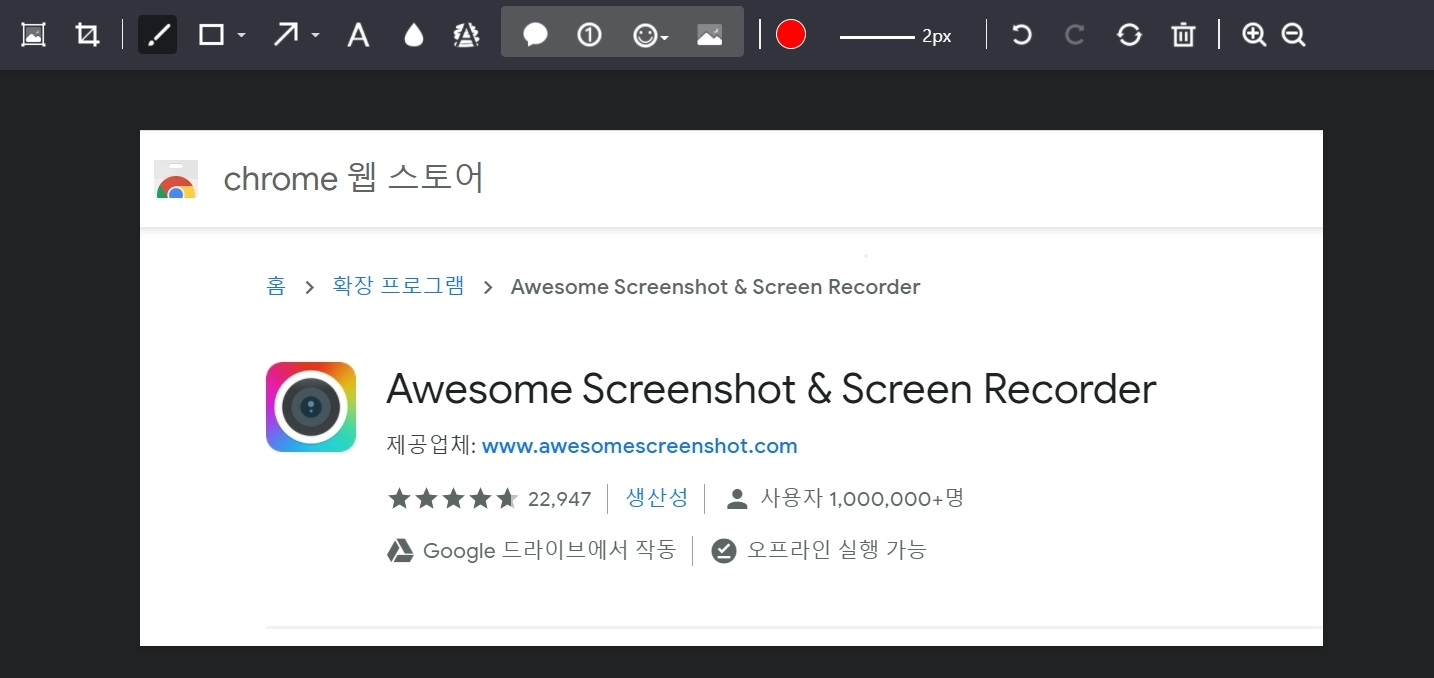Click the offline checkmark circle icon
This screenshot has width=1434, height=678.
tap(724, 551)
